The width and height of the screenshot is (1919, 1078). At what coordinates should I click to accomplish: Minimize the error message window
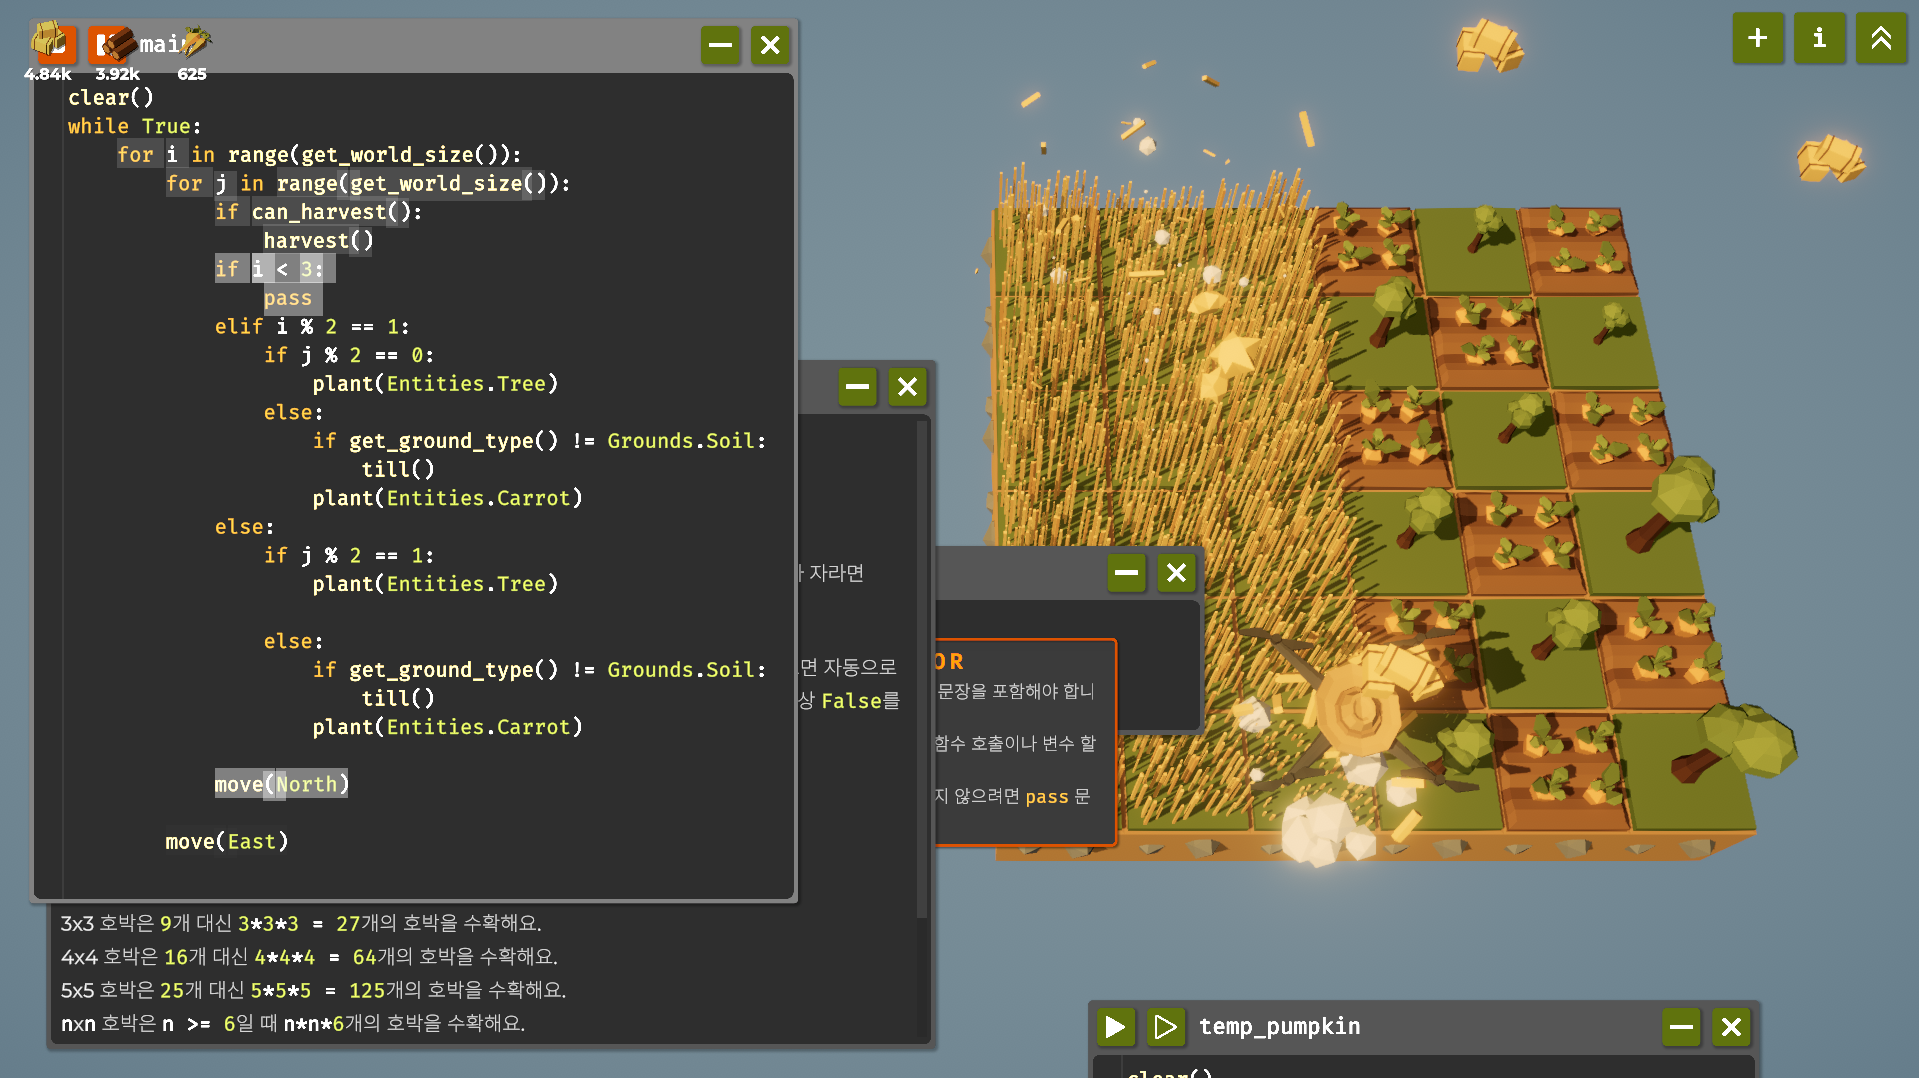pos(1126,573)
